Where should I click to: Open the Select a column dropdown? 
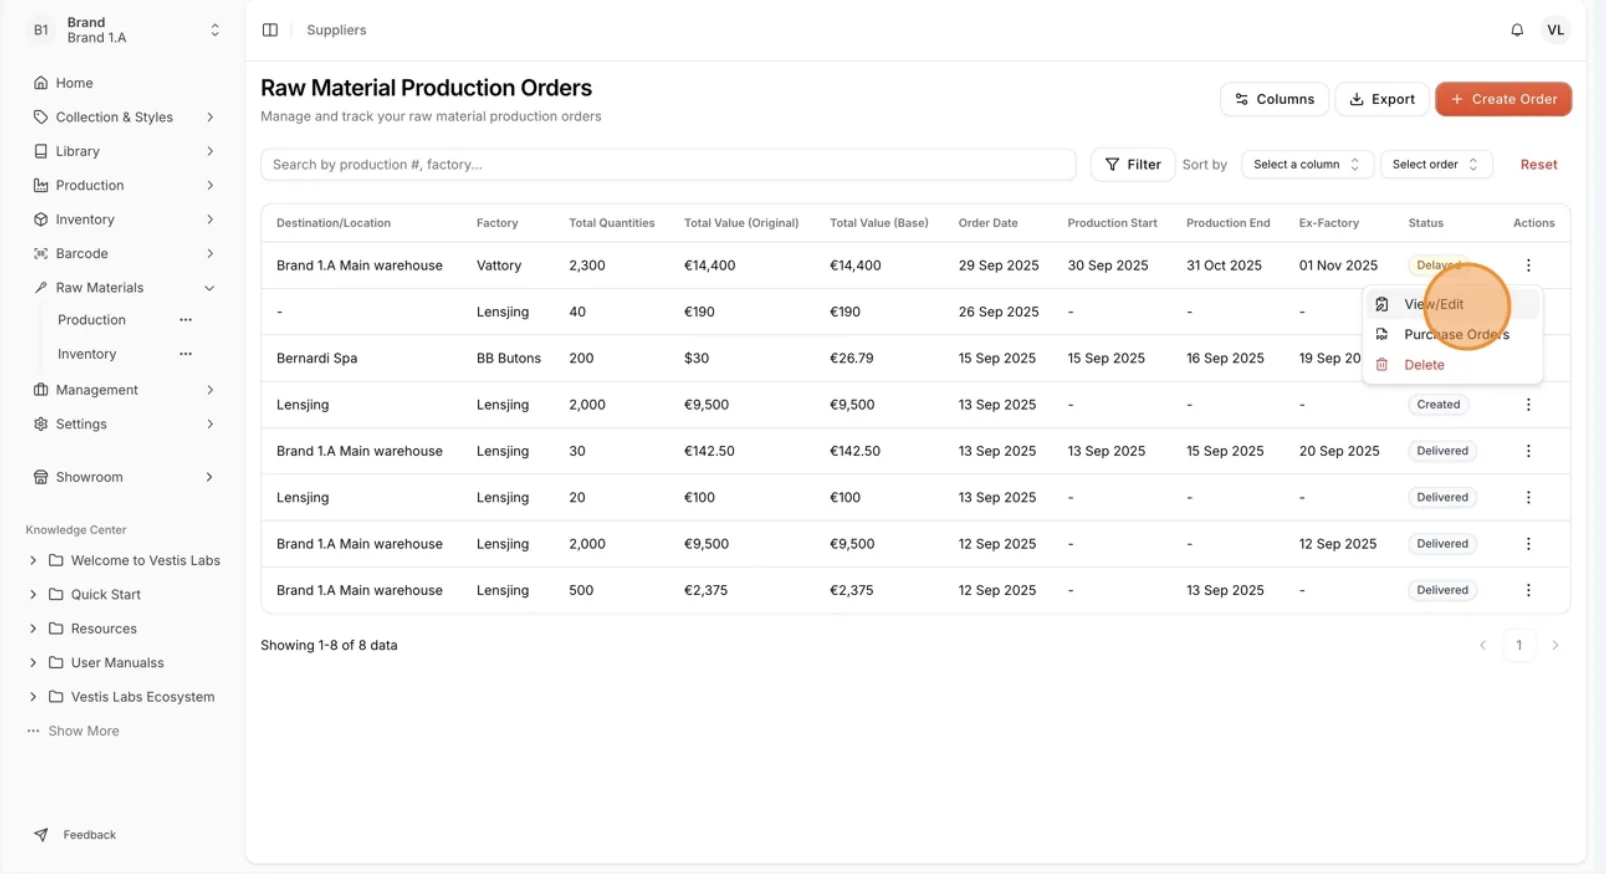click(x=1307, y=164)
